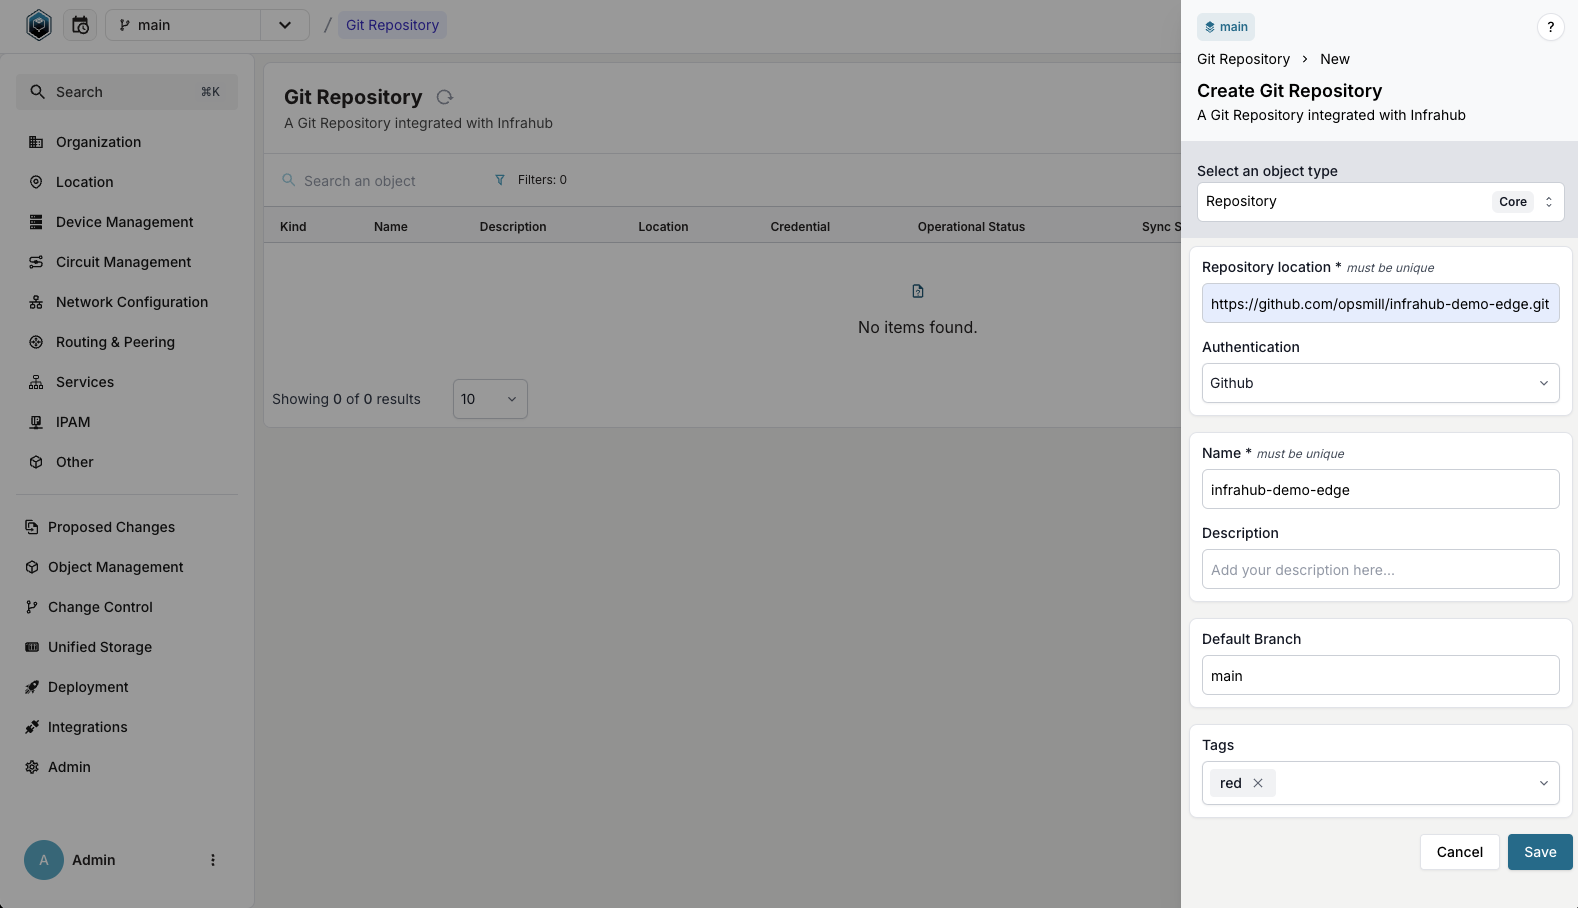The image size is (1578, 908).
Task: Open the calendar time picker icon
Action: point(81,25)
